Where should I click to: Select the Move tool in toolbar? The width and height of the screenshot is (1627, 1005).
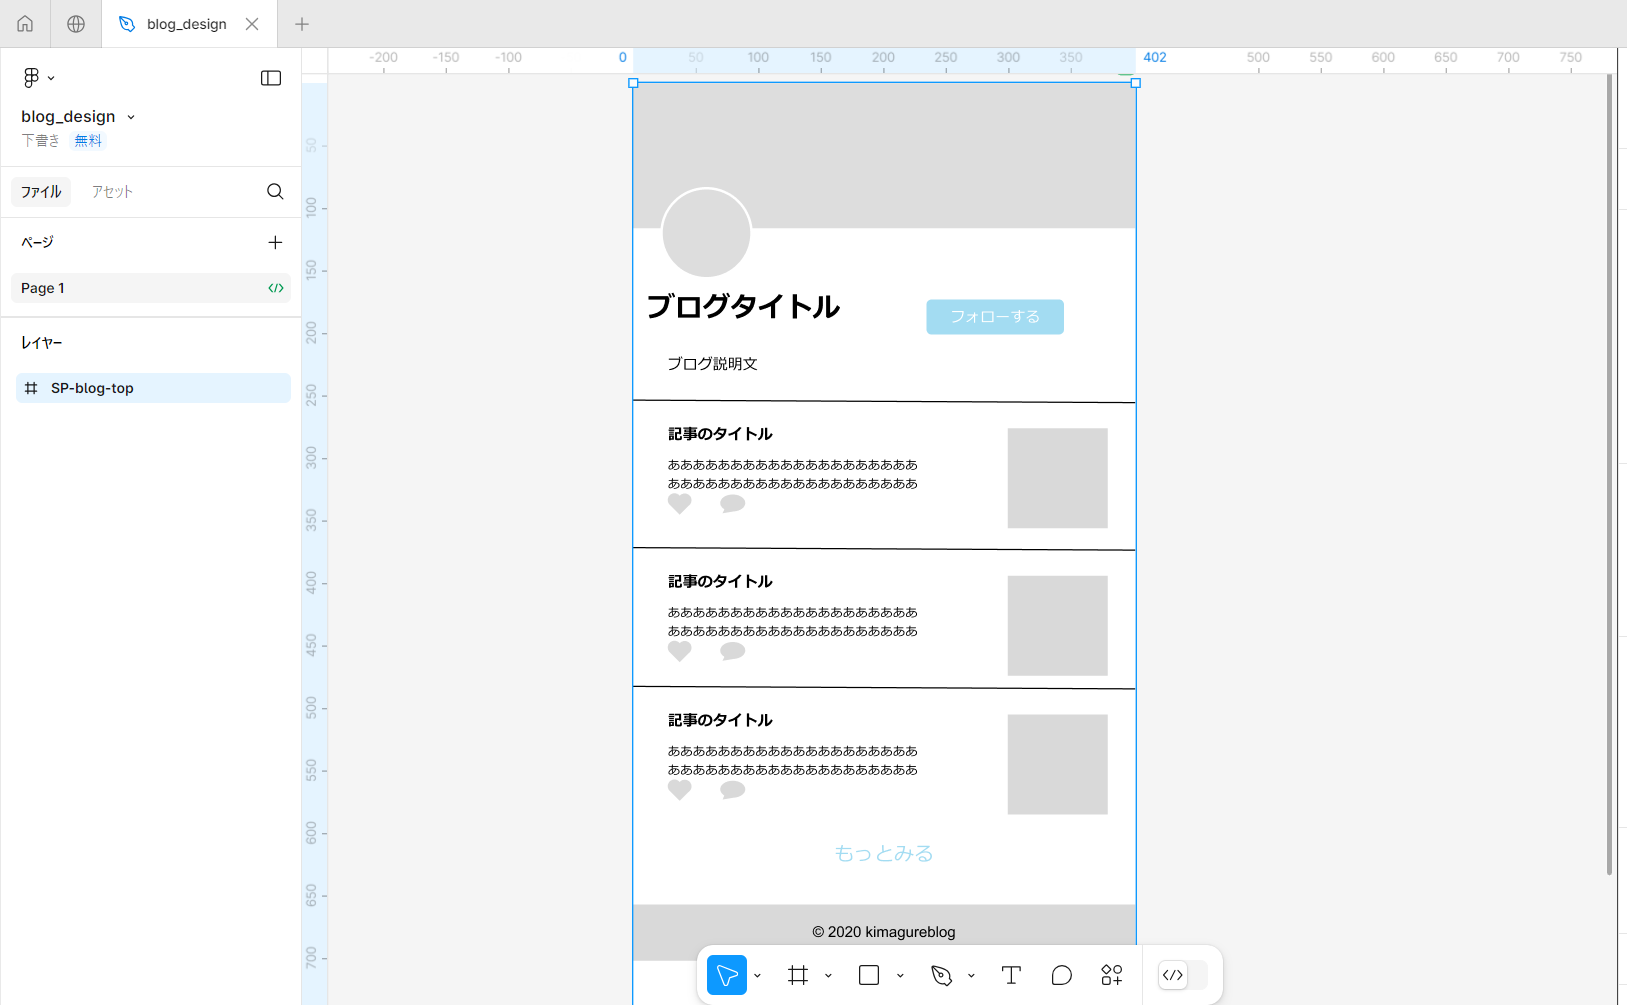pyautogui.click(x=727, y=975)
